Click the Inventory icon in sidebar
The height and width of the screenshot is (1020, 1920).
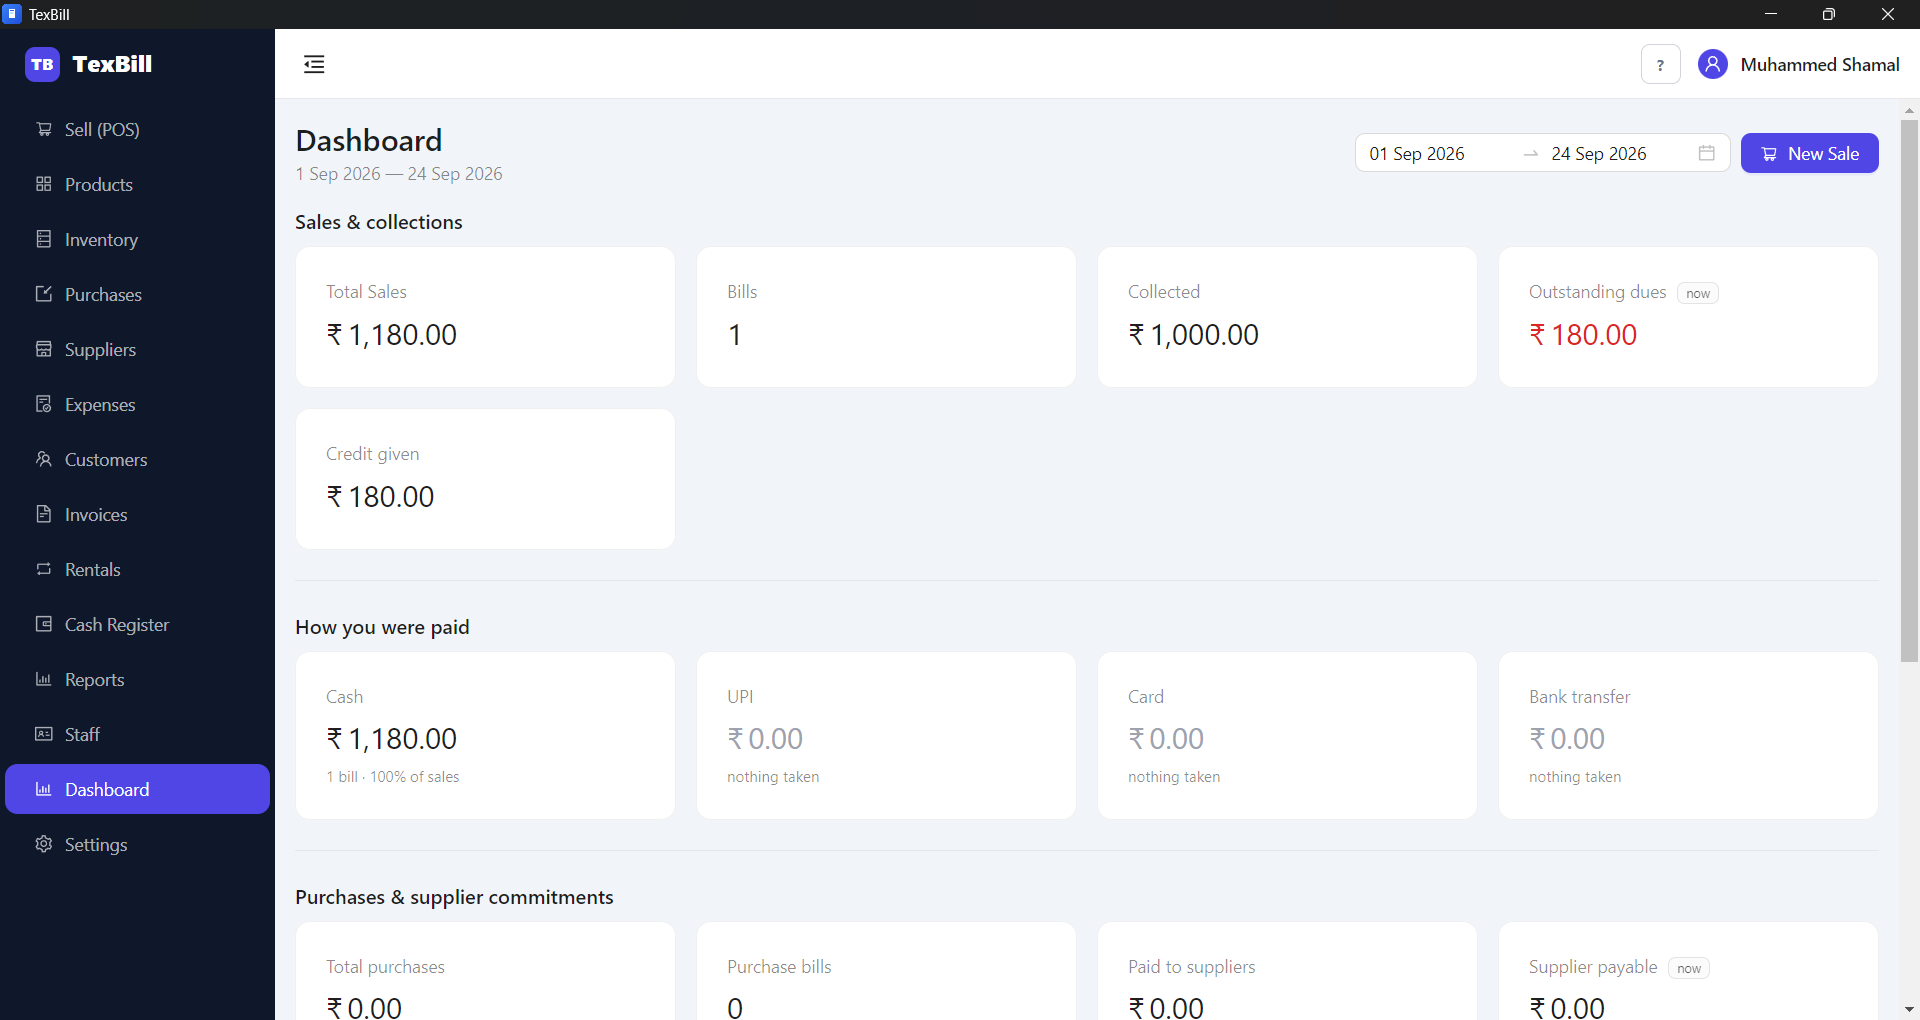point(44,239)
